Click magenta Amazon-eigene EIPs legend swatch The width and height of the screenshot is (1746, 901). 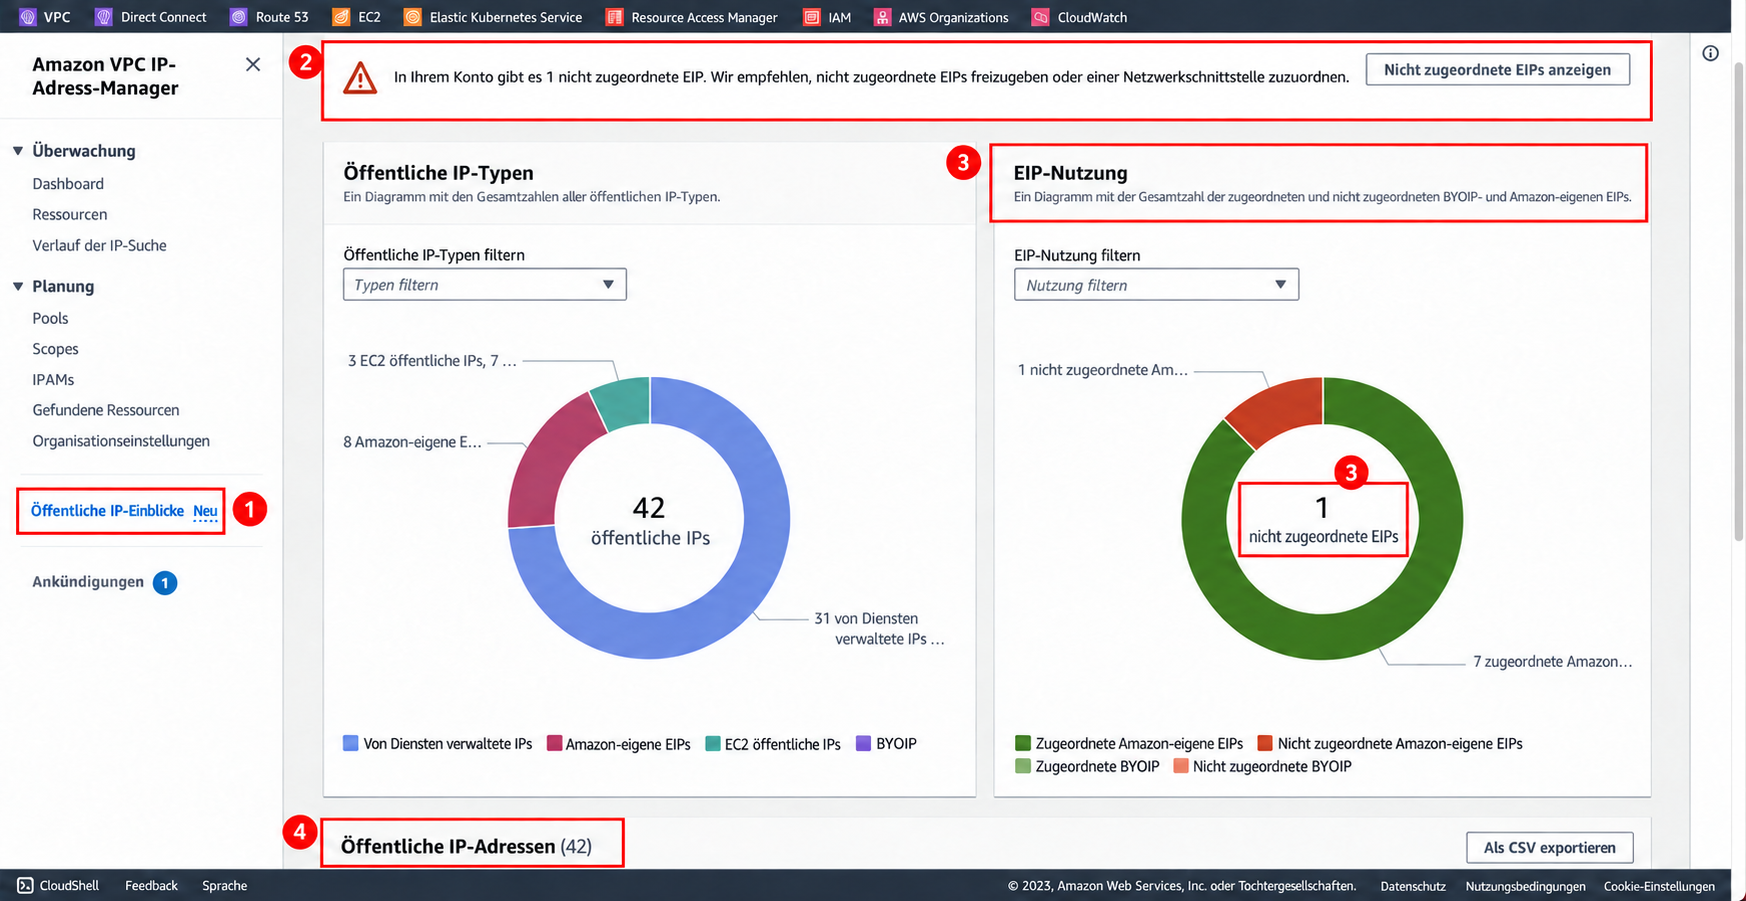(554, 743)
